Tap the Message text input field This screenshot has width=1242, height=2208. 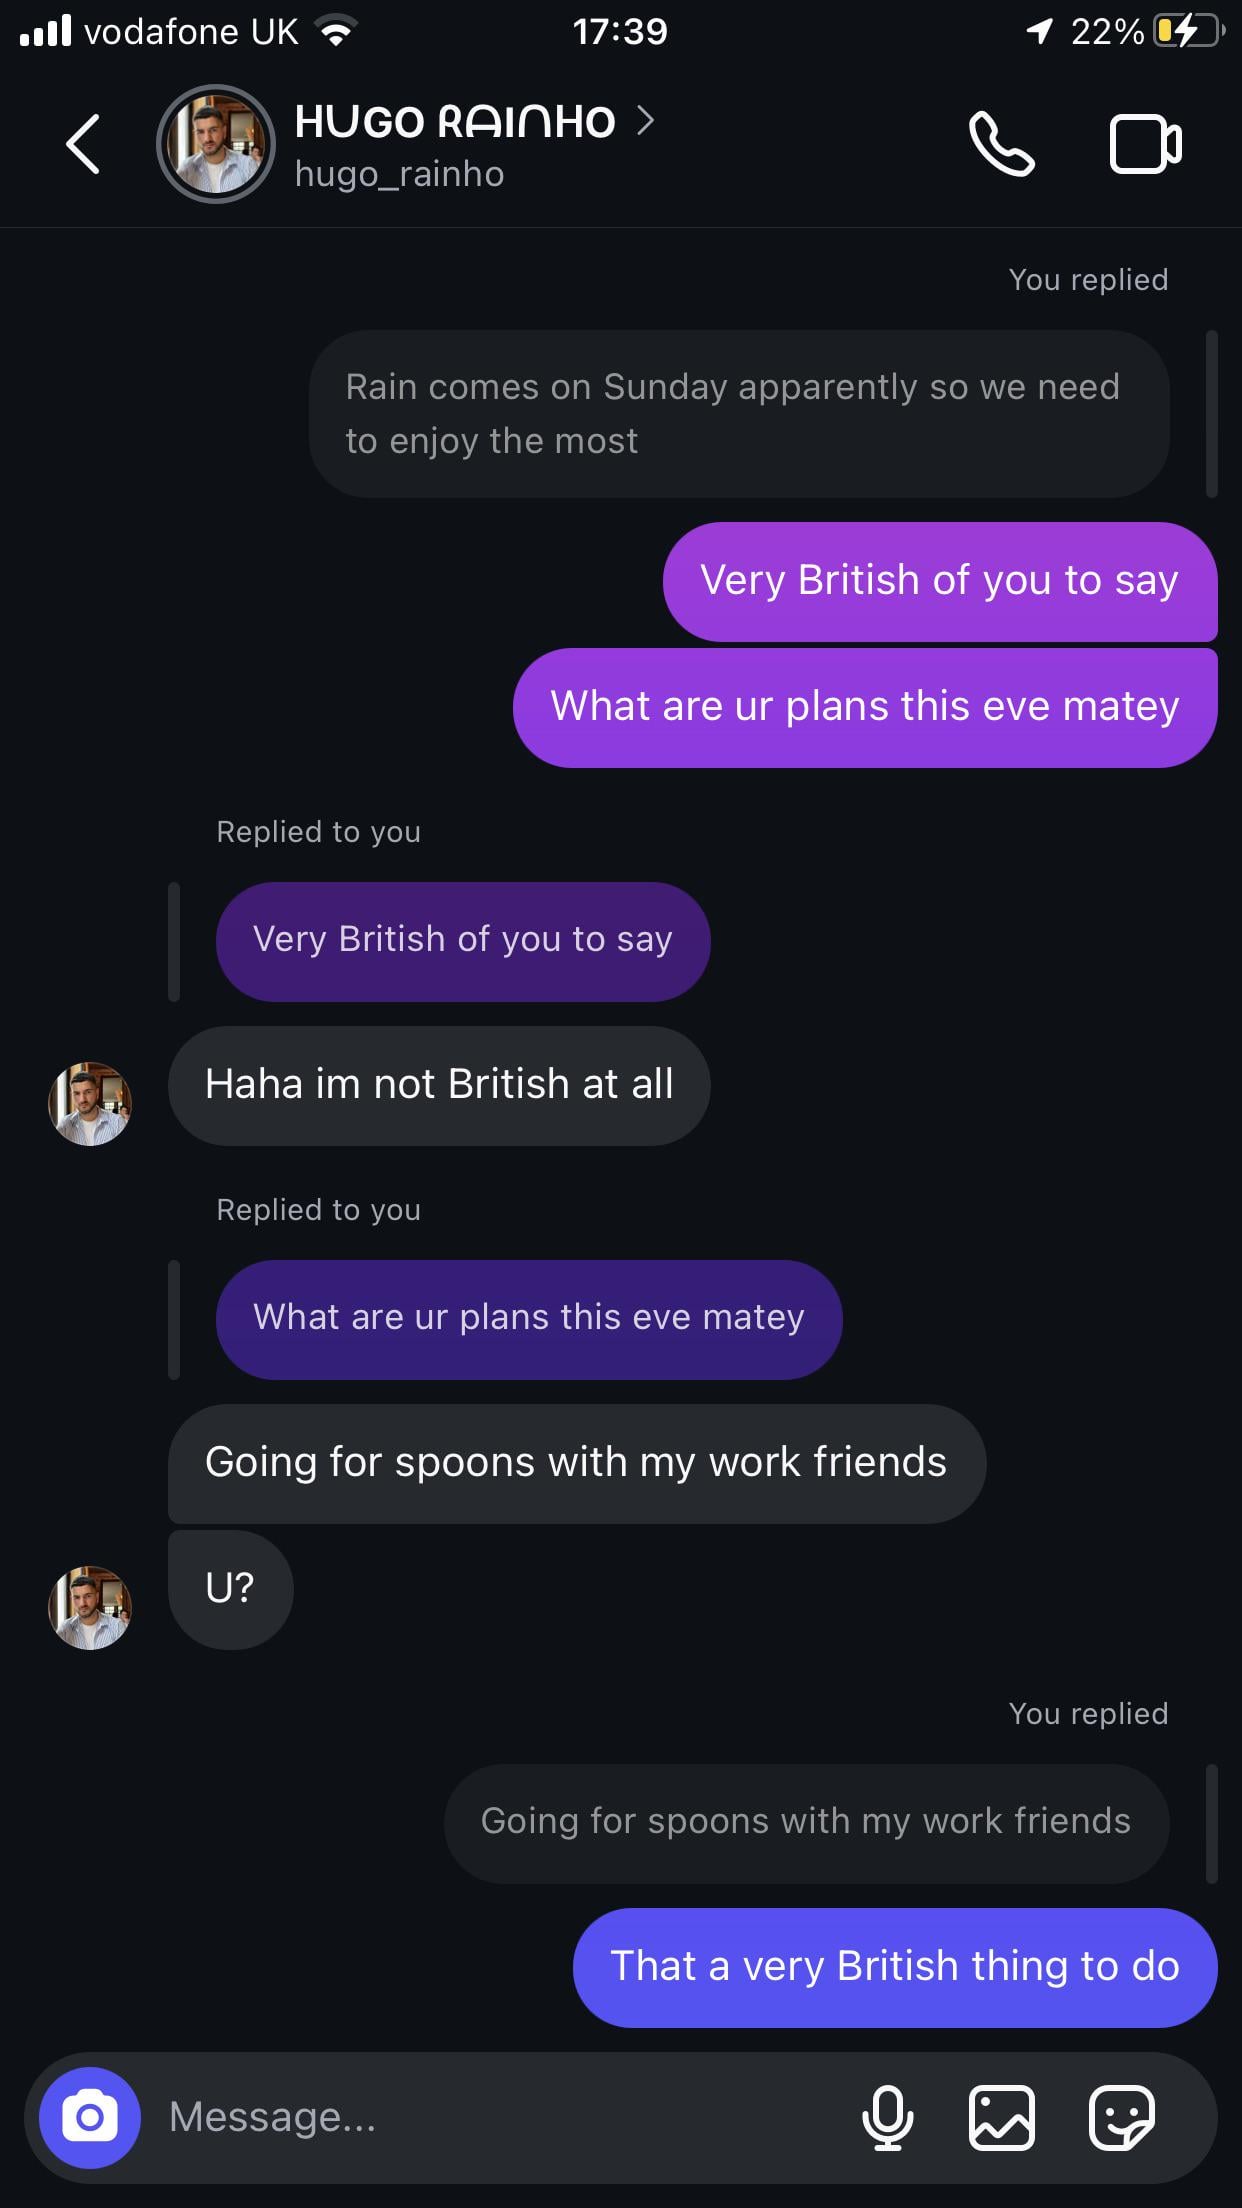tap(500, 2117)
